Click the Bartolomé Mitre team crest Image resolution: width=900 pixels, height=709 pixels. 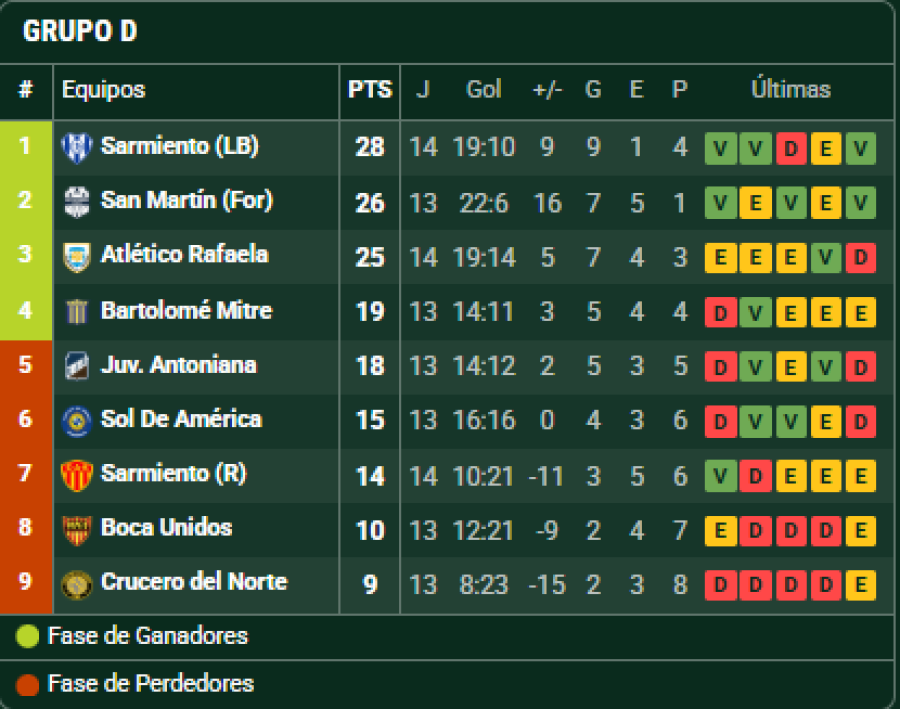coord(76,311)
